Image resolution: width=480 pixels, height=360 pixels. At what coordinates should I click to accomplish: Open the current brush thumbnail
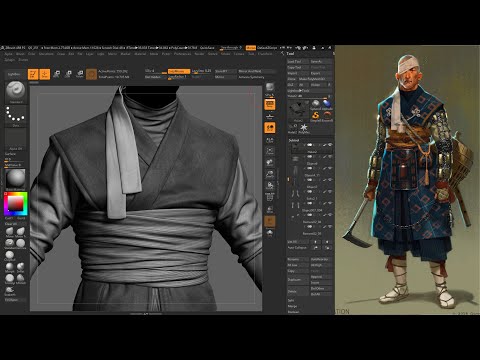pyautogui.click(x=16, y=92)
